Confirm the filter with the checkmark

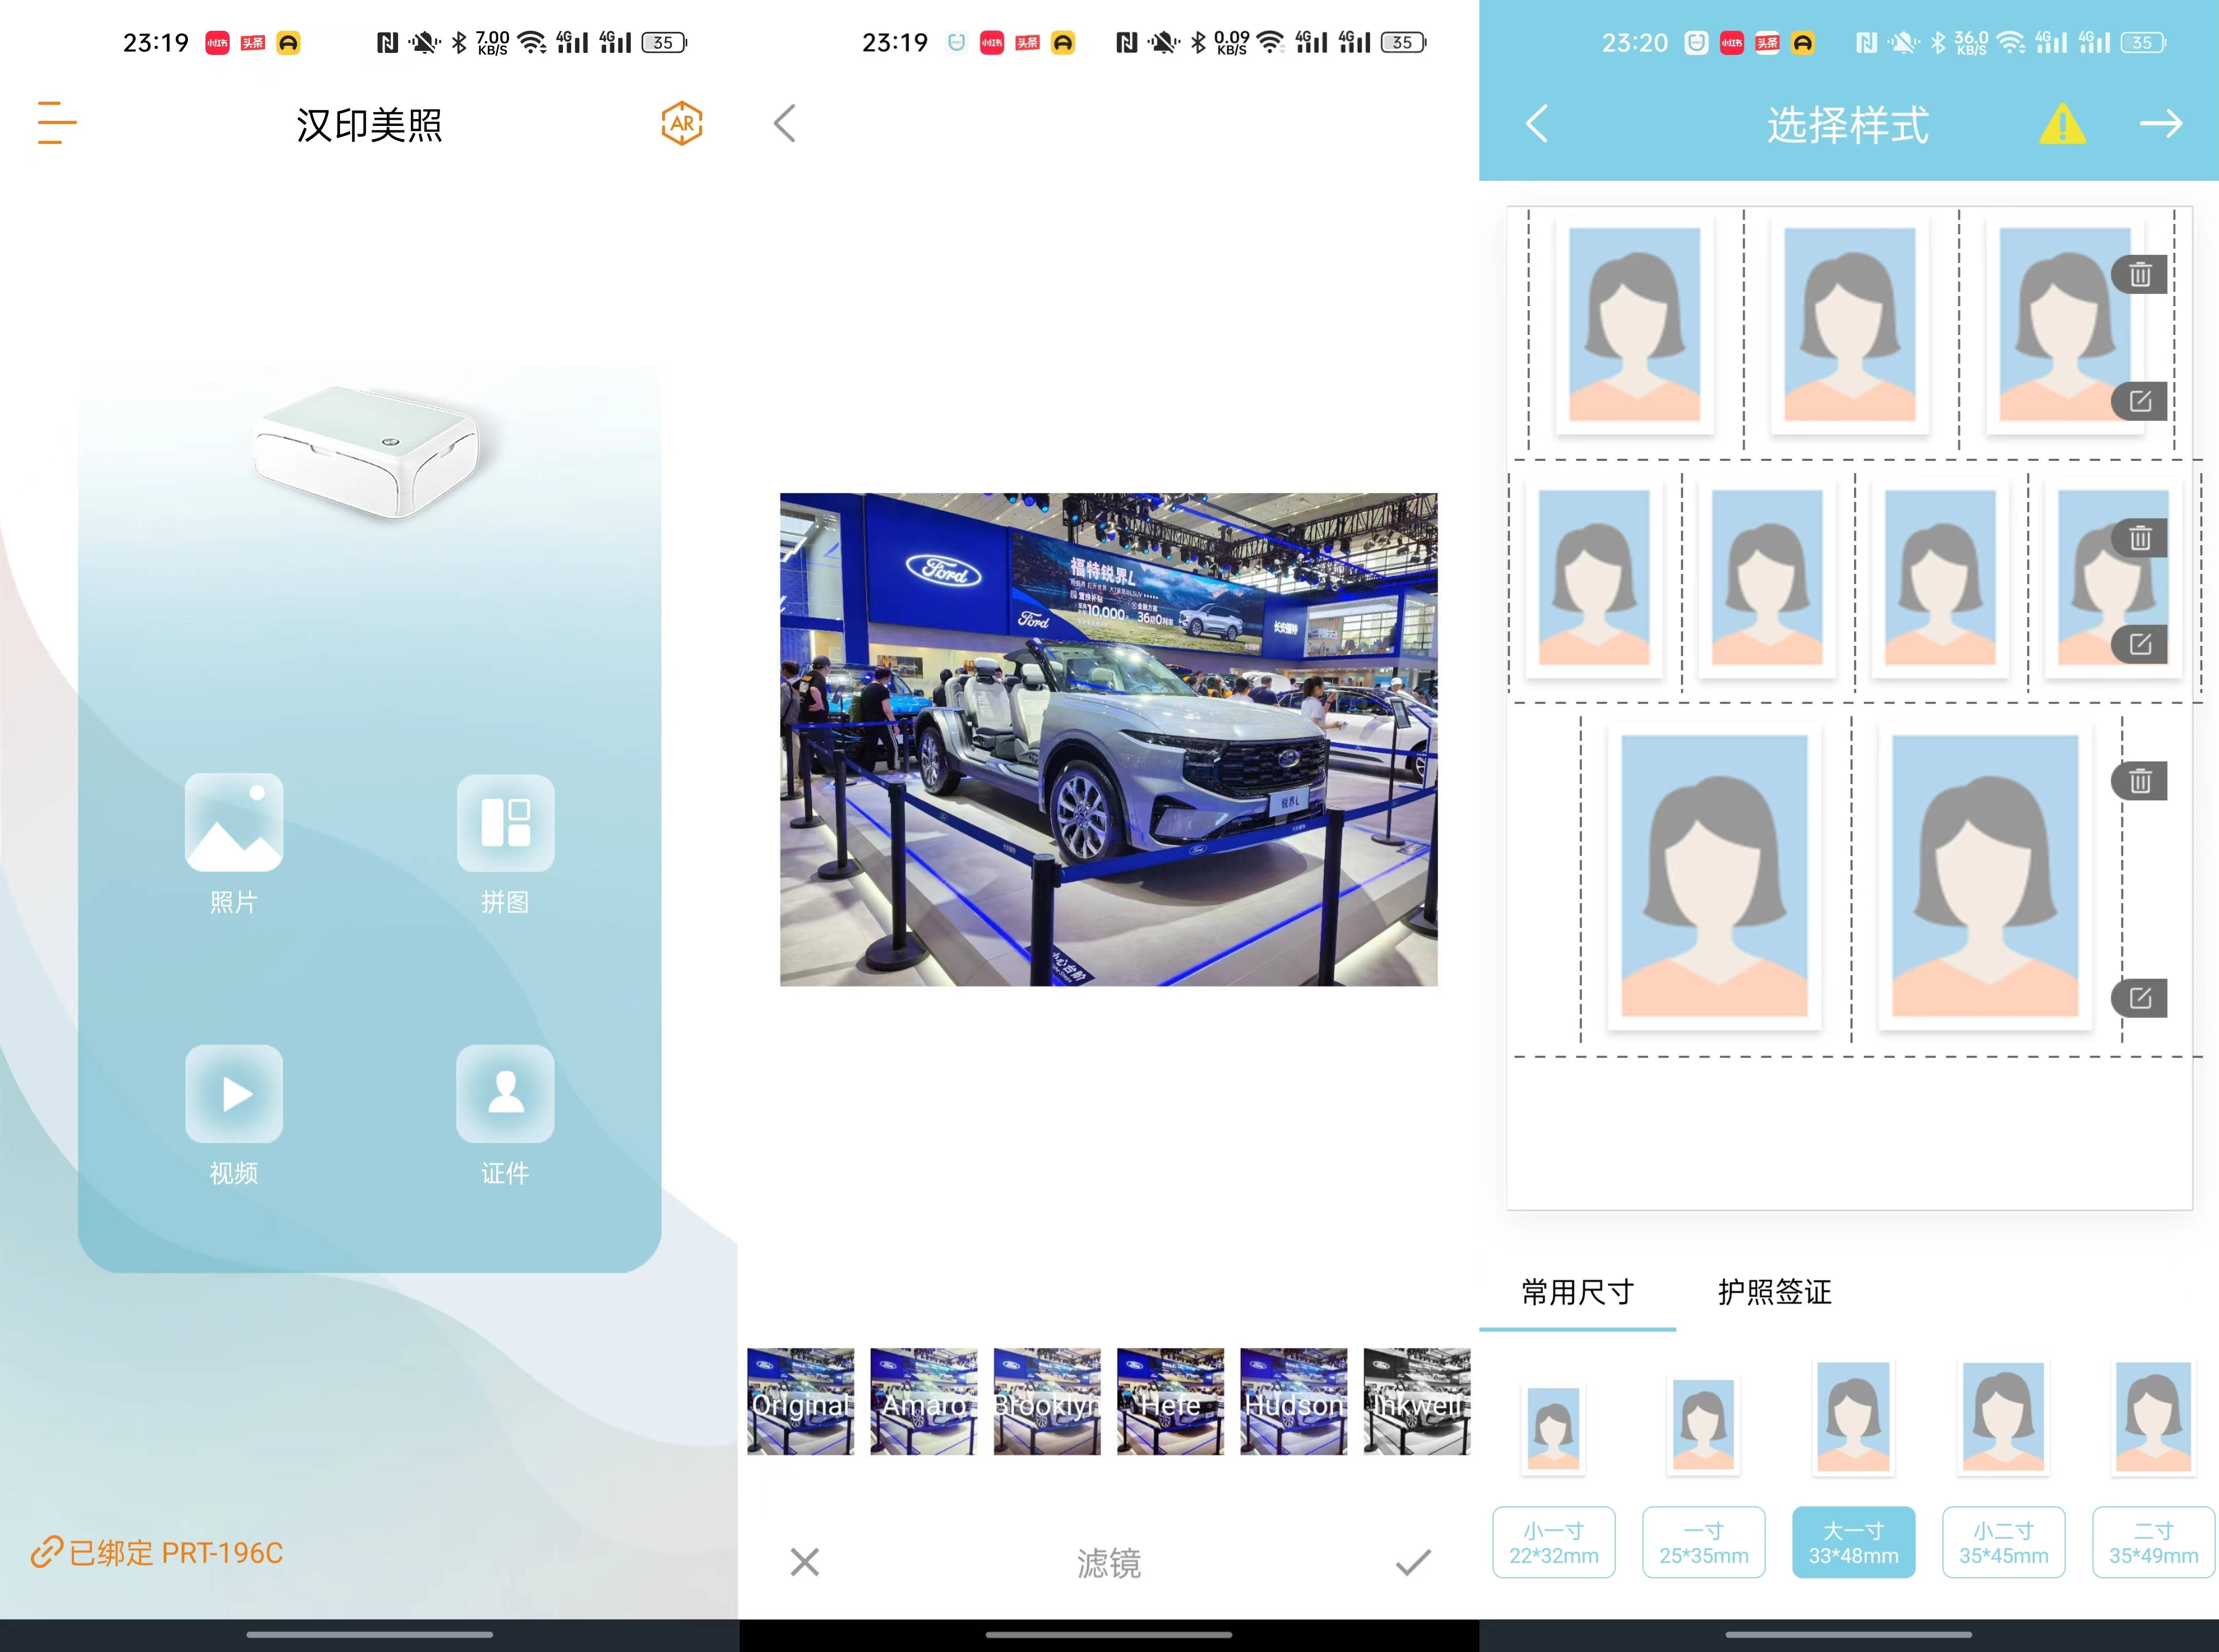click(1412, 1562)
